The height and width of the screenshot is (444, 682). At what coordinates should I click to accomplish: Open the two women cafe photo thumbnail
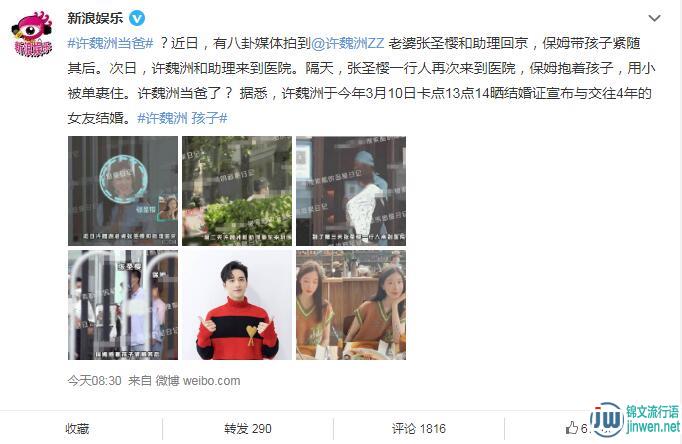coord(351,305)
